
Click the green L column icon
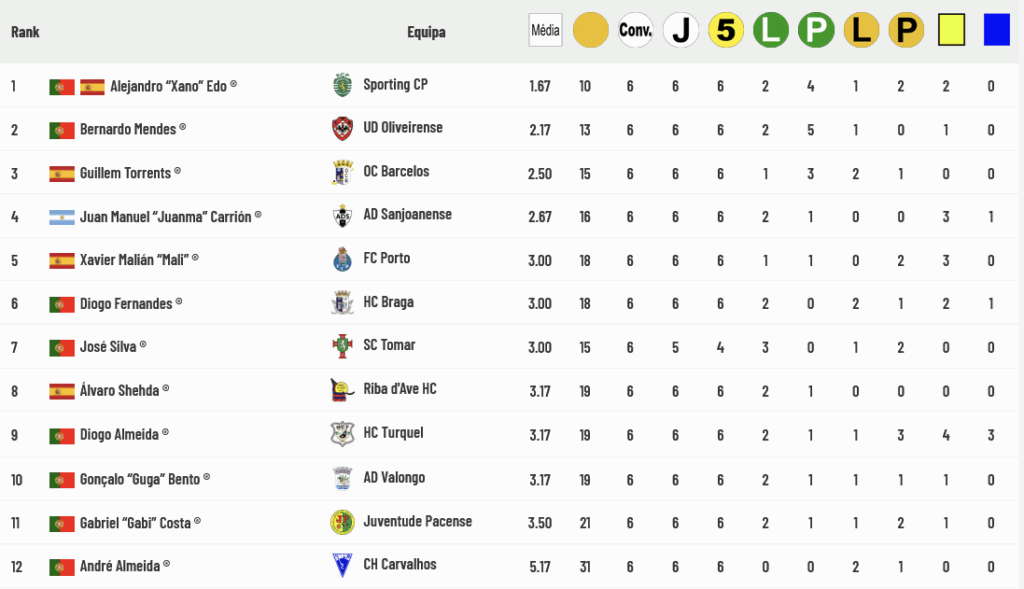[771, 31]
